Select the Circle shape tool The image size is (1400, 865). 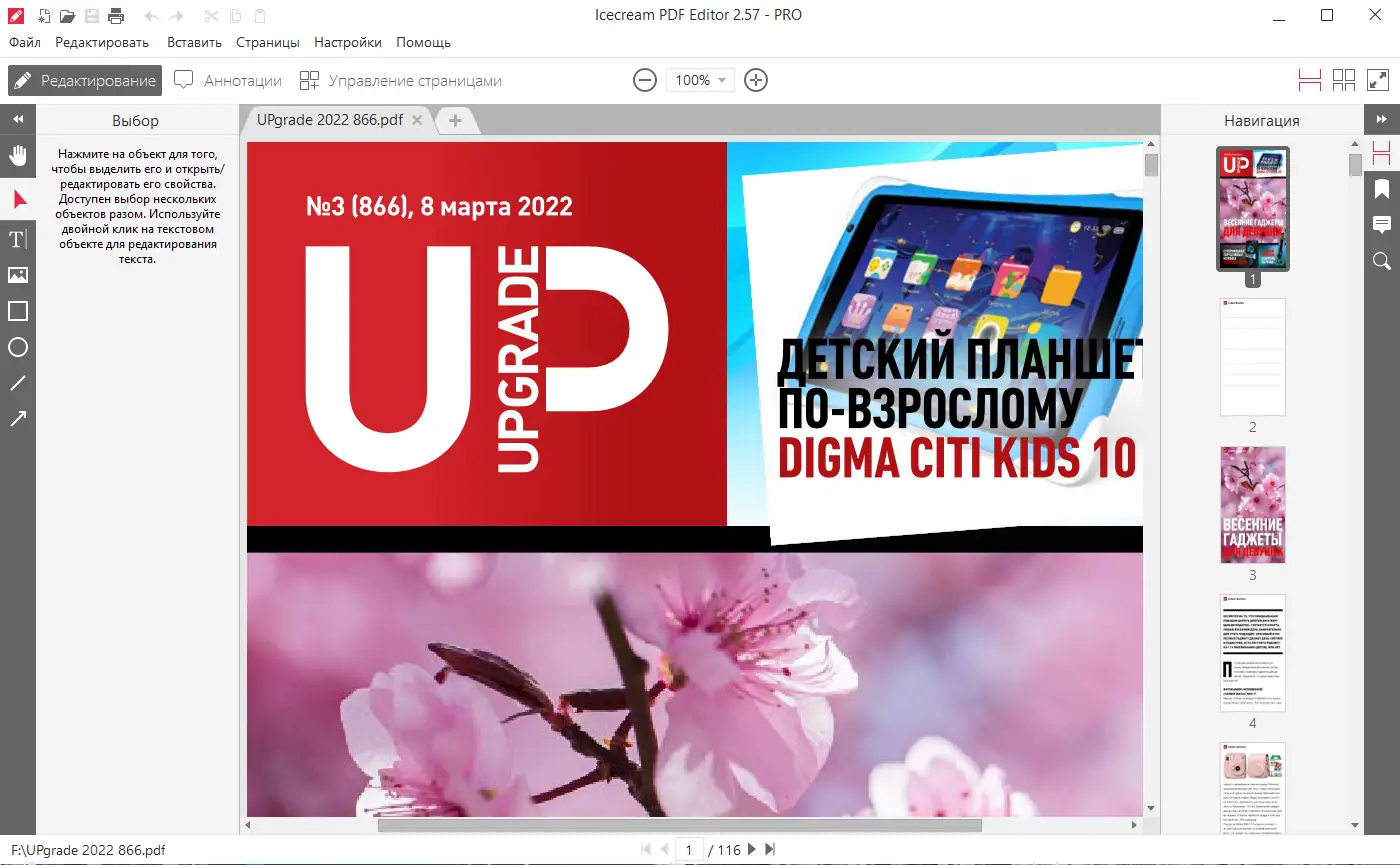[18, 347]
